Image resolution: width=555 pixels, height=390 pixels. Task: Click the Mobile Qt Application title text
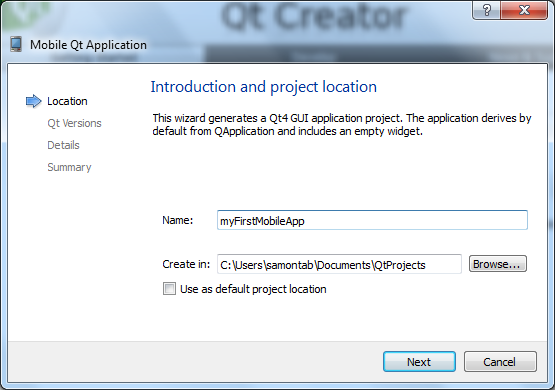pos(88,45)
